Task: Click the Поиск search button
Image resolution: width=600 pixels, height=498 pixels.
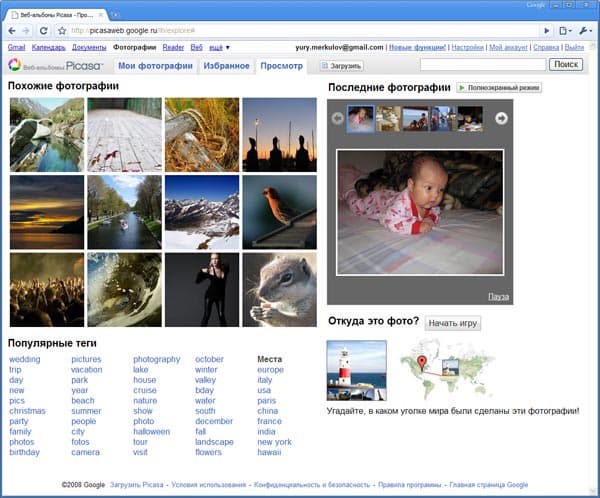Action: (566, 65)
